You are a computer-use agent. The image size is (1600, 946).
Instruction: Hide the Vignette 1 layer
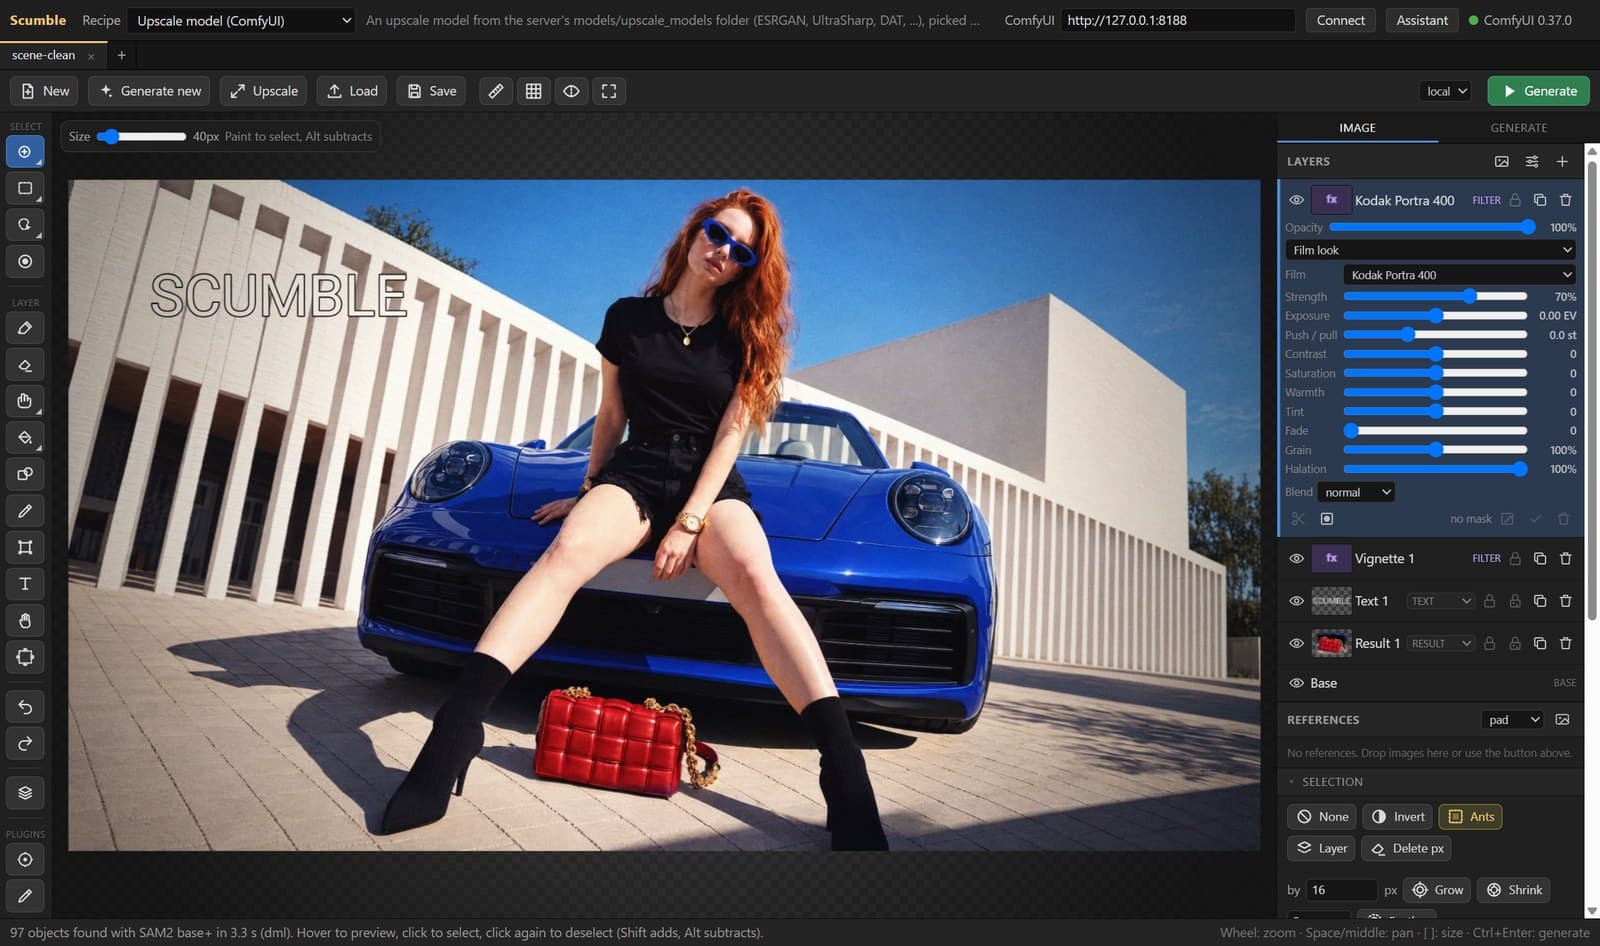pos(1296,559)
